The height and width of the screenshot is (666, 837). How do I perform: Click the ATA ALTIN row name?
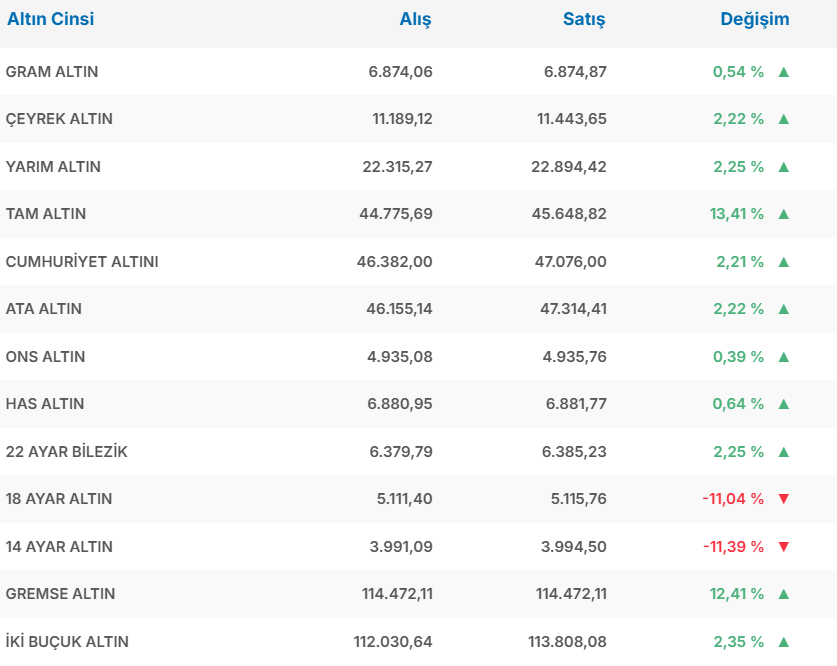pos(44,309)
